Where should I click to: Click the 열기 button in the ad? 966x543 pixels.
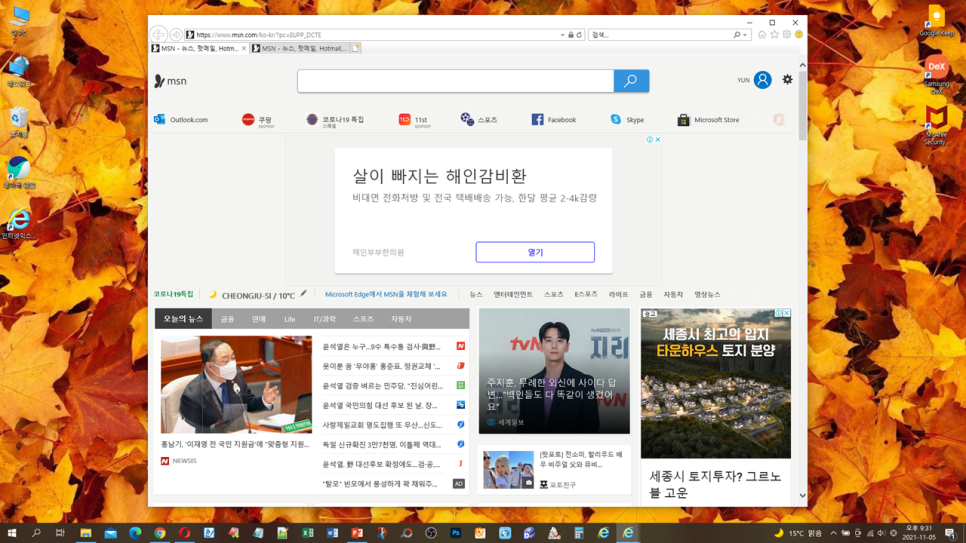click(535, 252)
